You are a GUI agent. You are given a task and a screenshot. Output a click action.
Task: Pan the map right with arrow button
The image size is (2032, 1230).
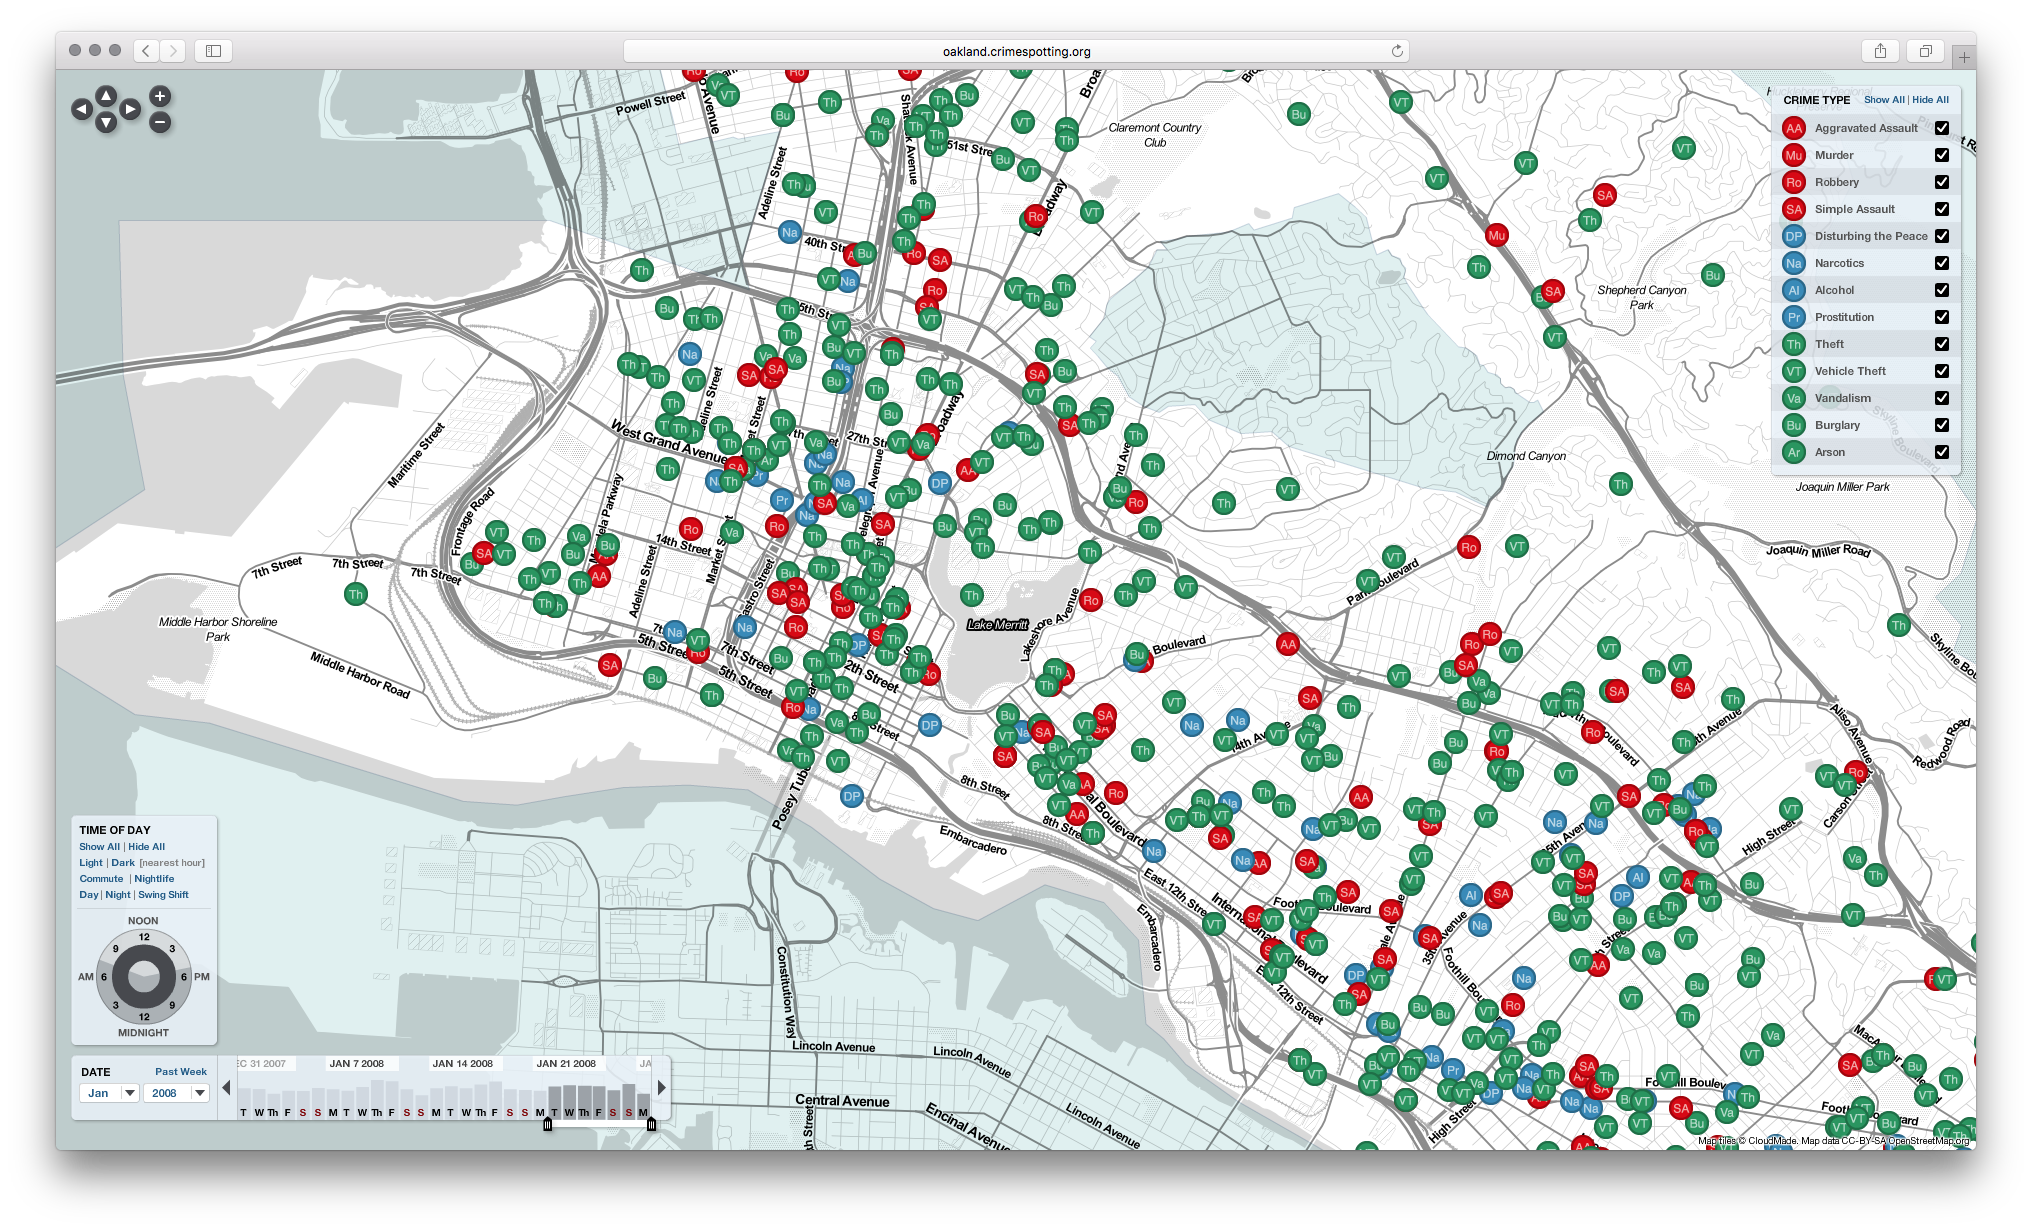[130, 109]
